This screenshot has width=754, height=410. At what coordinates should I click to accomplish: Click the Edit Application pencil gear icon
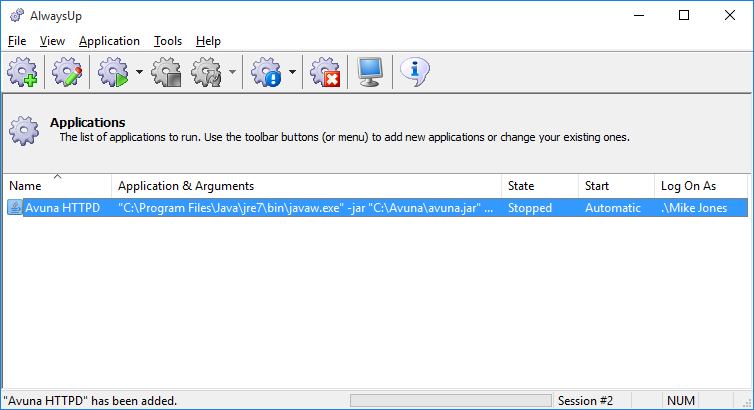pyautogui.click(x=67, y=72)
